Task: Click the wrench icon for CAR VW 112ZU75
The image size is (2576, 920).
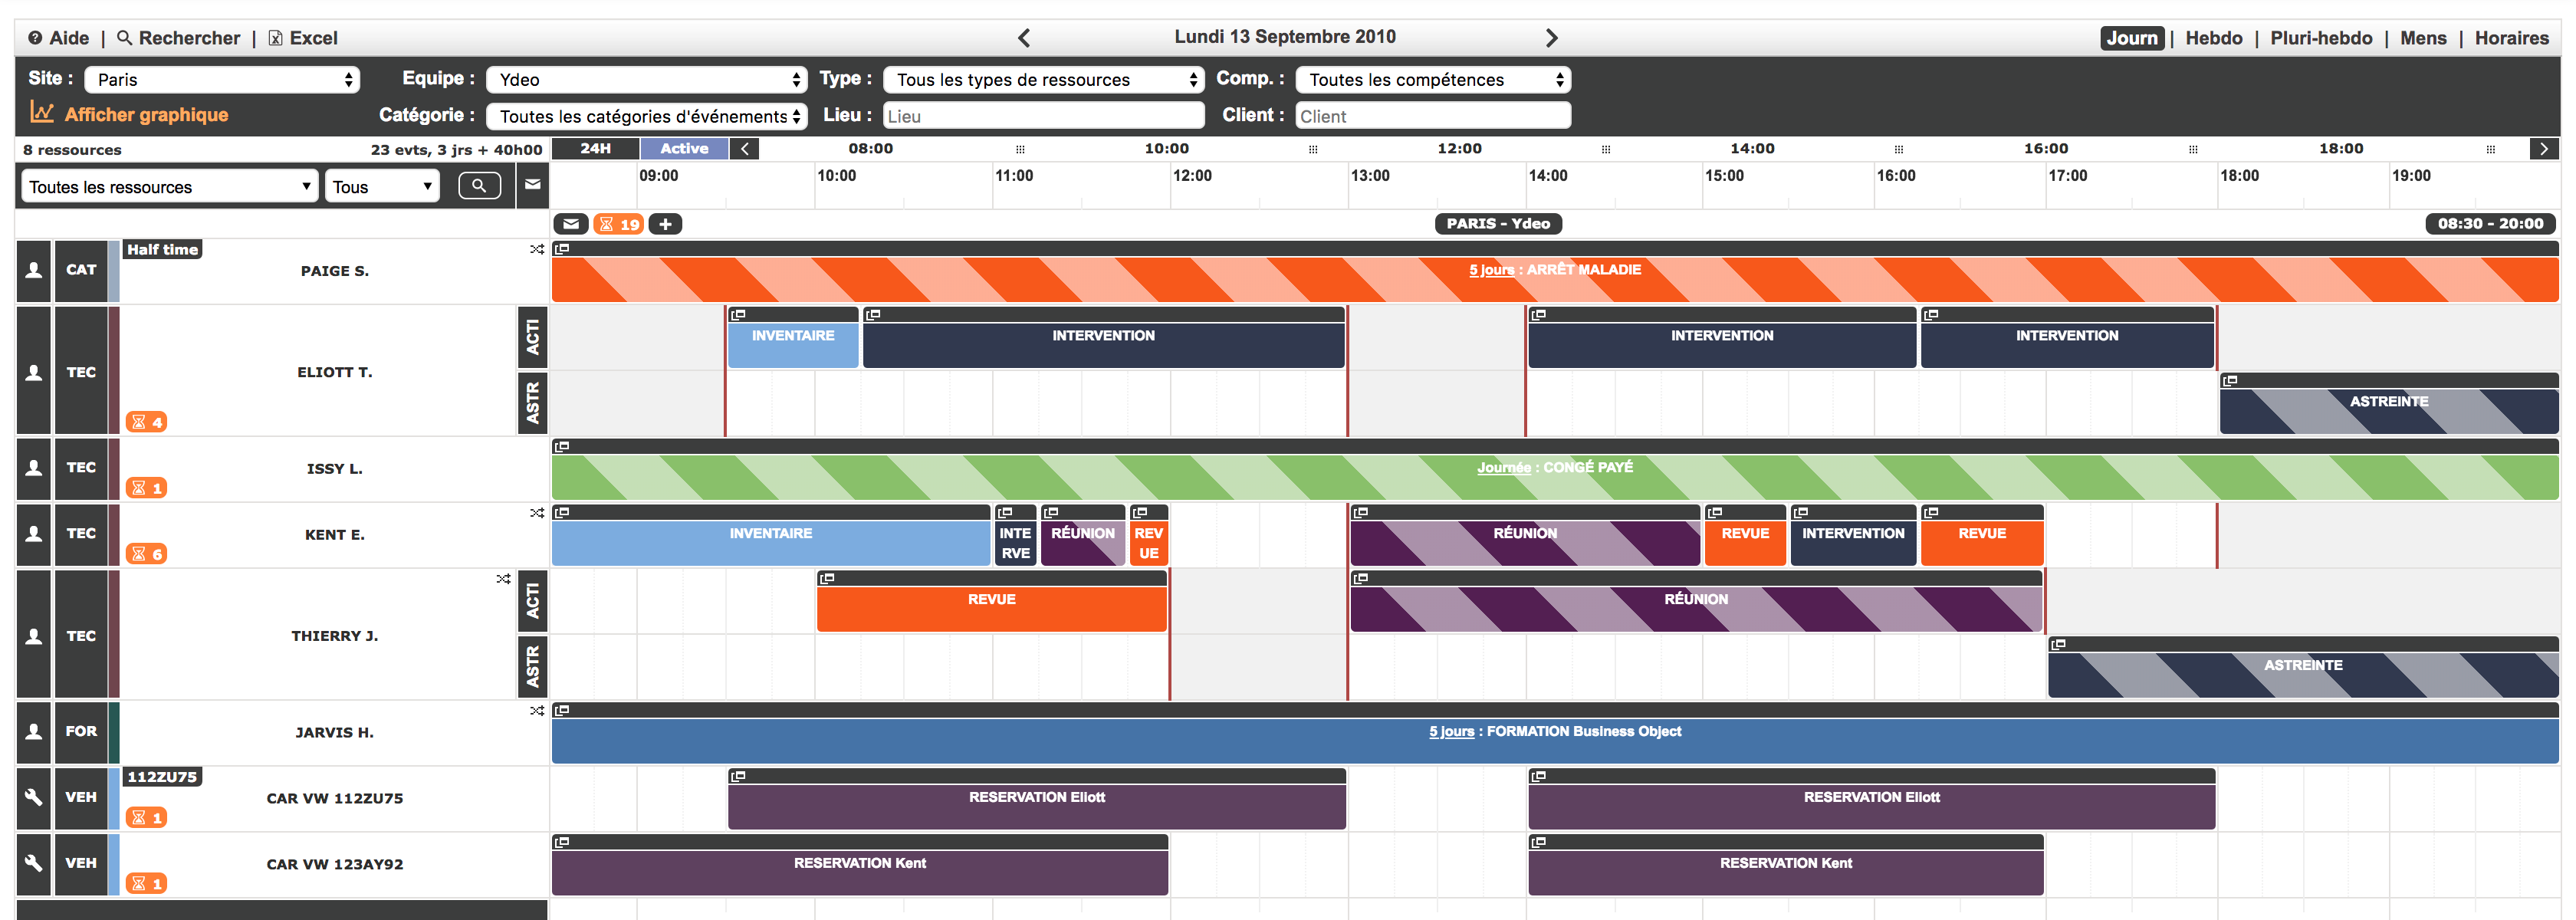Action: 34,797
